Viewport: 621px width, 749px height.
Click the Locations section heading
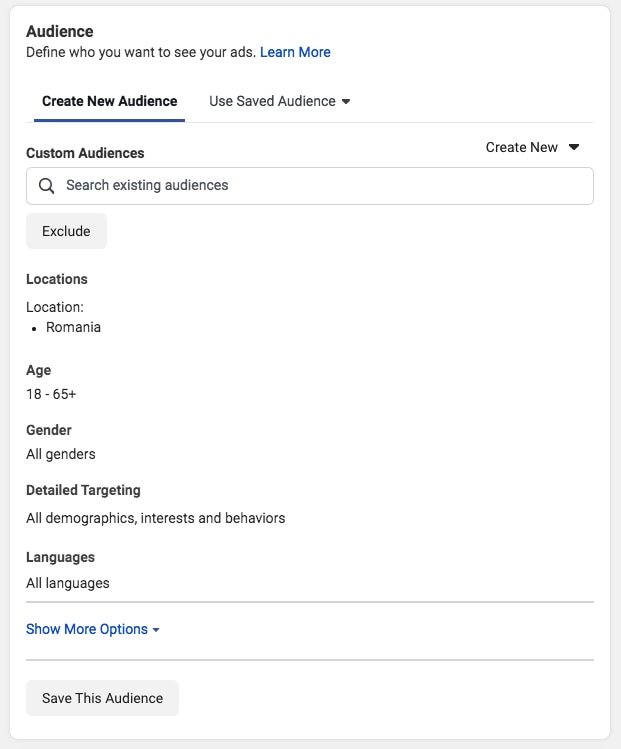(57, 279)
